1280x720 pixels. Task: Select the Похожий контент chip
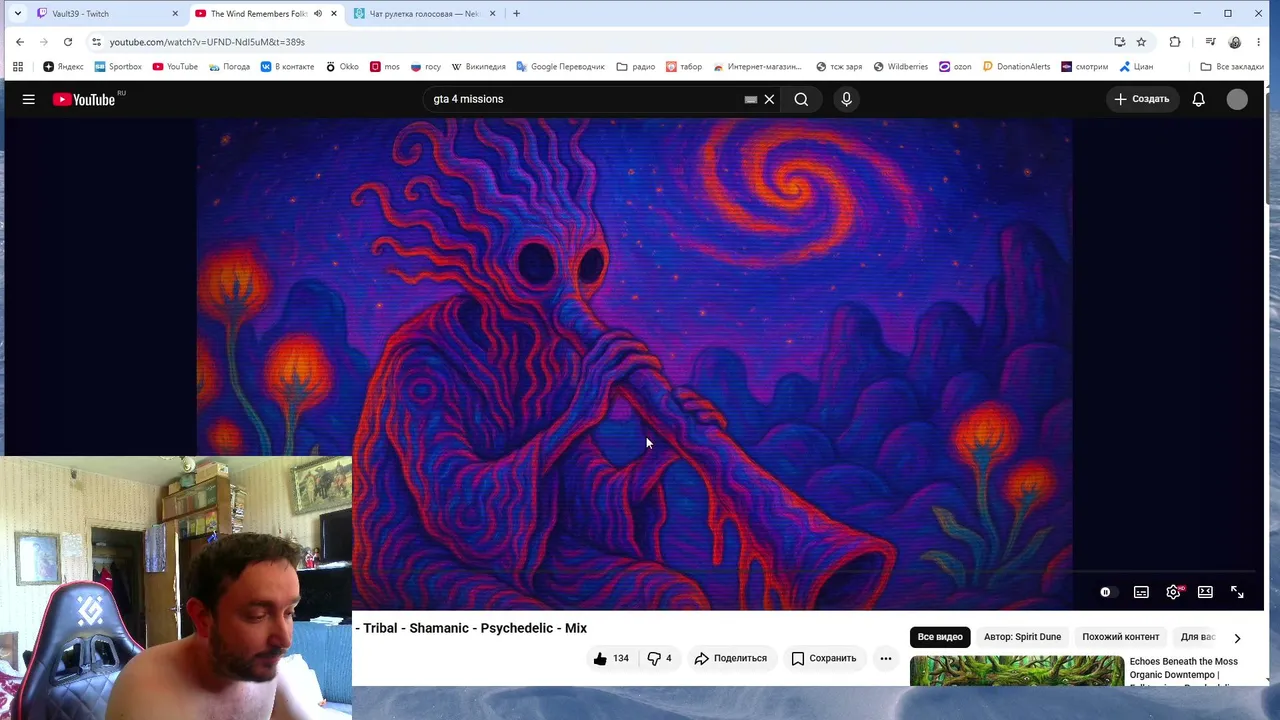click(1120, 637)
